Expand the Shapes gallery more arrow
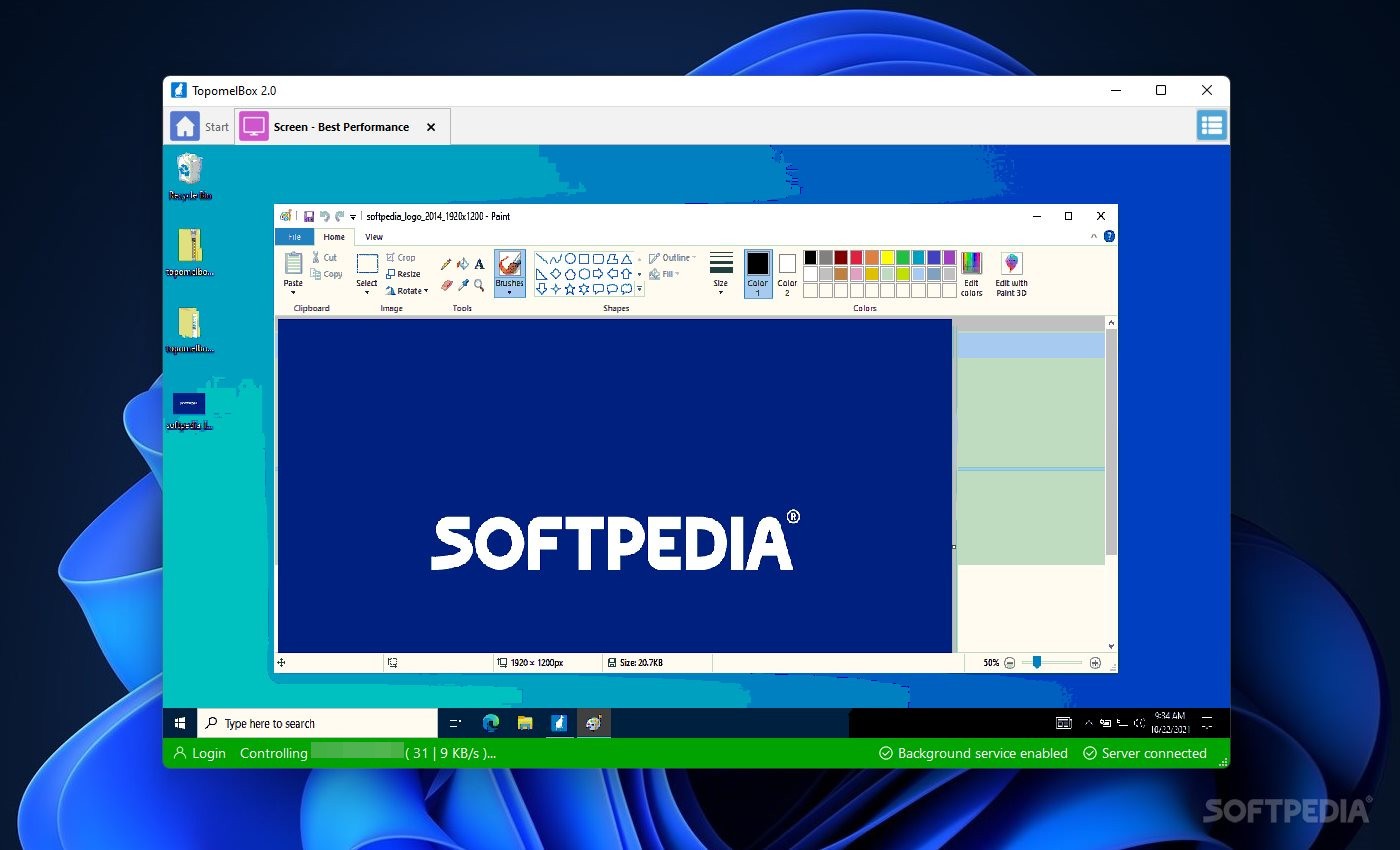Screen dimensions: 1400x850 click(639, 289)
